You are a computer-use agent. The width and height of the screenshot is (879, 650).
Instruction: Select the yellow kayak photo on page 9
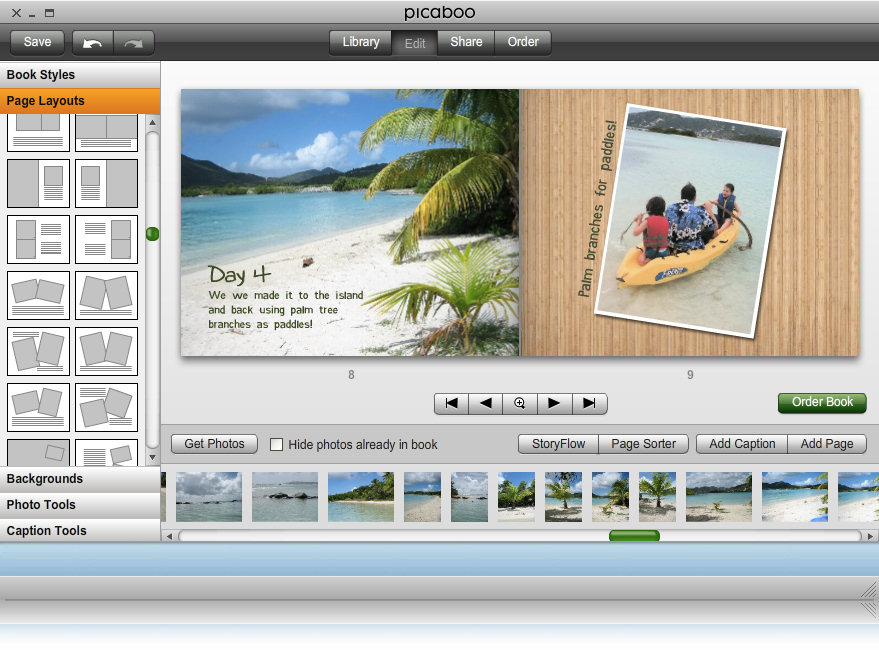691,221
